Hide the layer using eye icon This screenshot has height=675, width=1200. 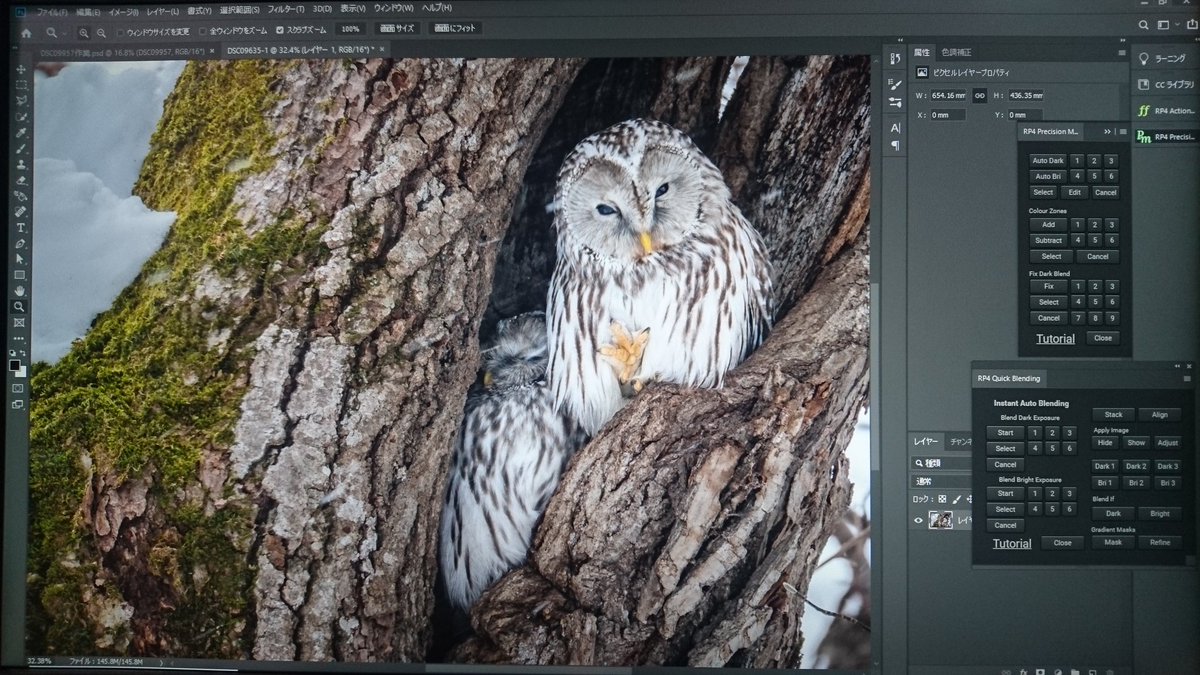coord(918,520)
